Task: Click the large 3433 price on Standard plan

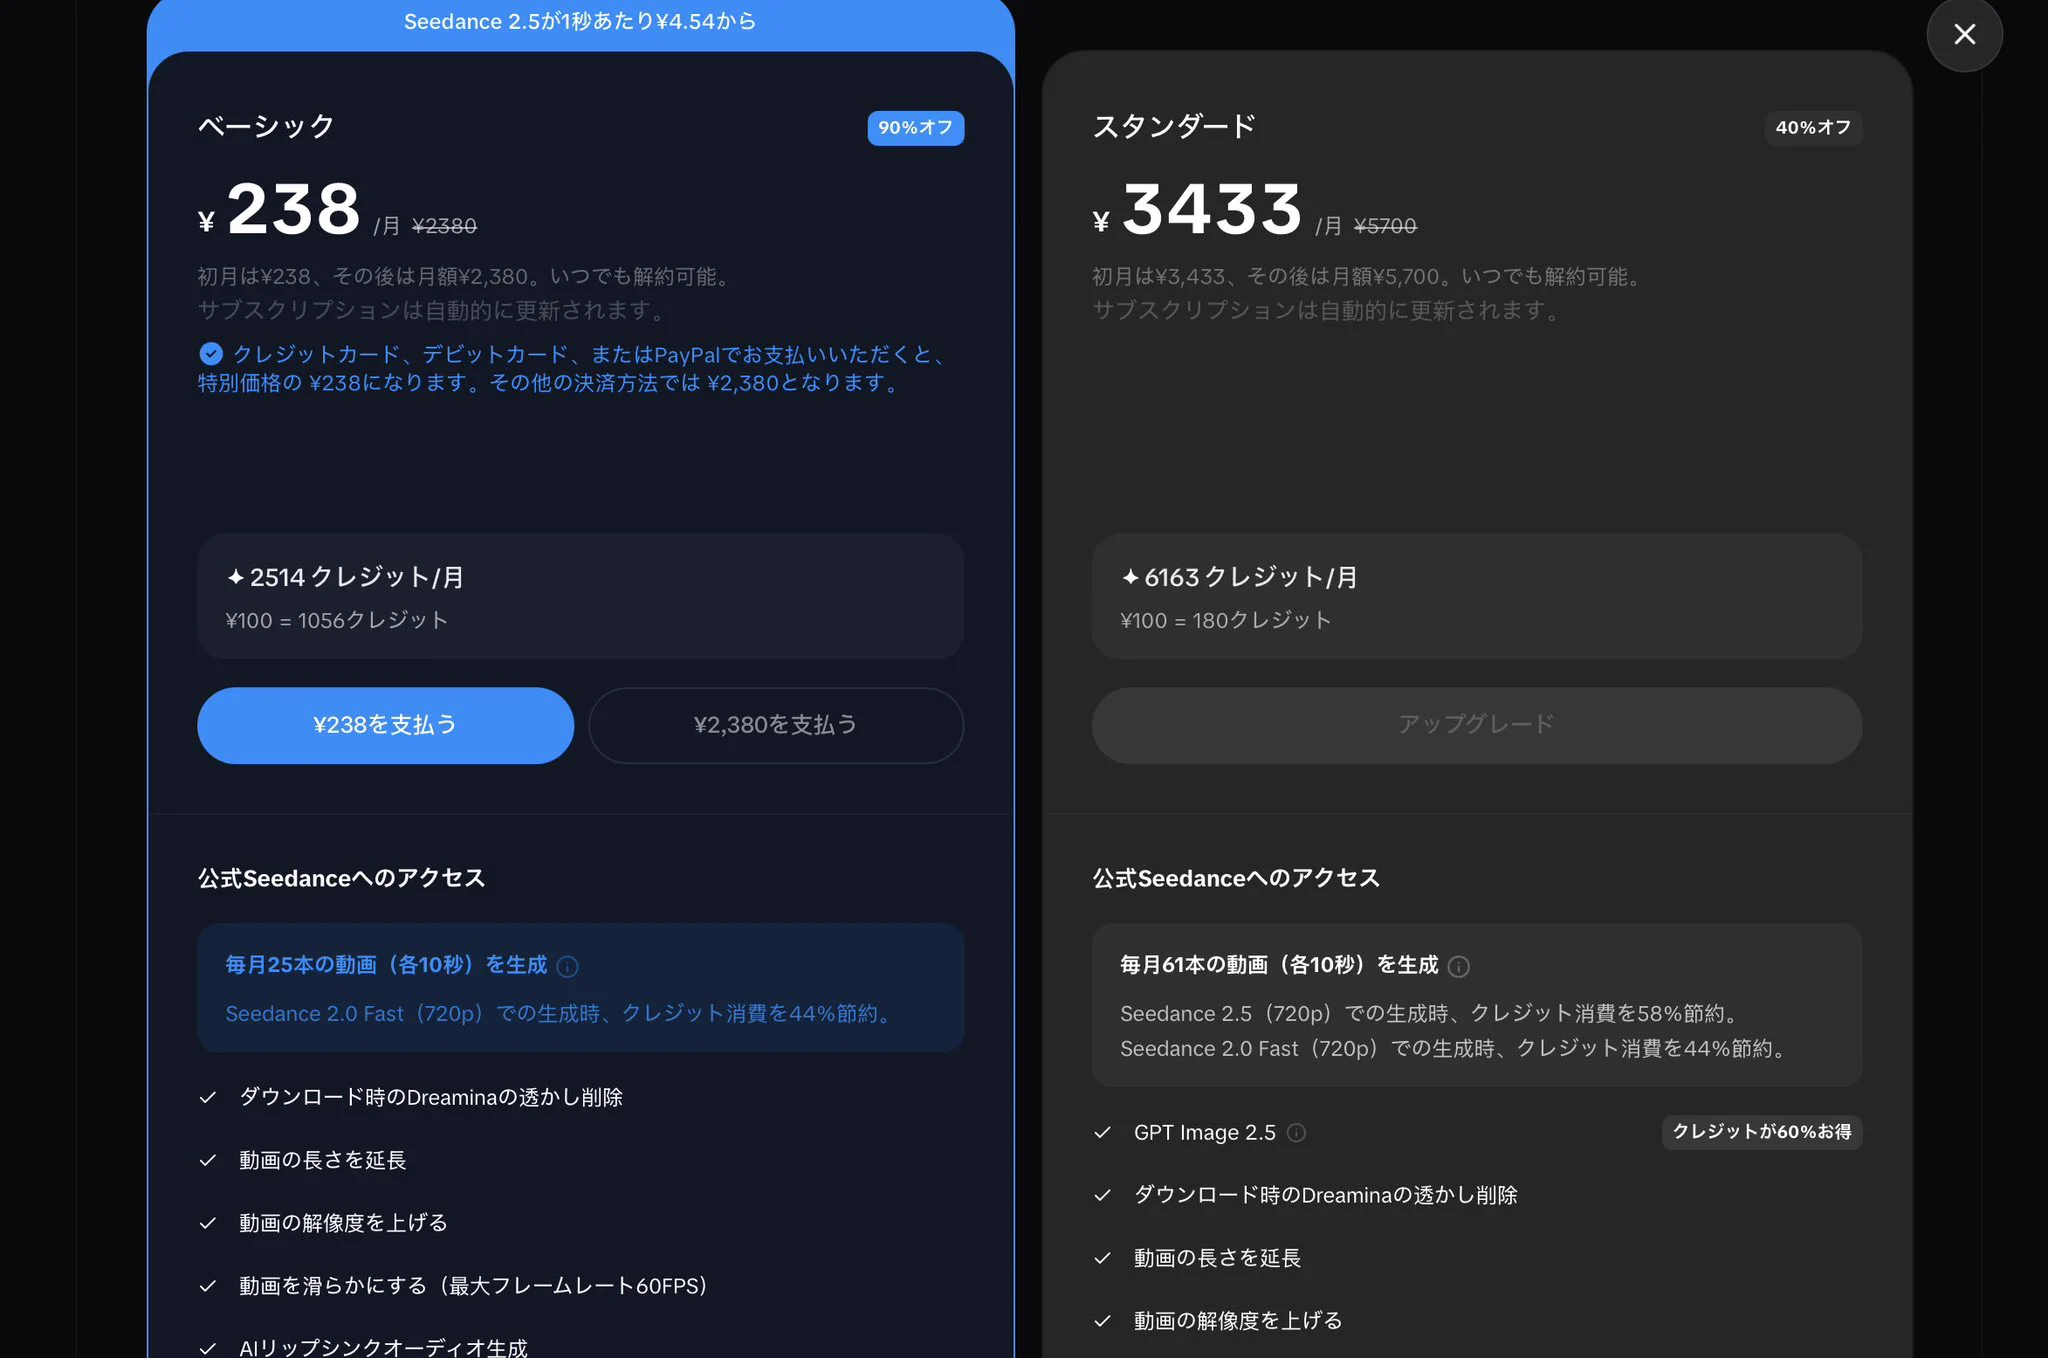Action: pos(1212,209)
